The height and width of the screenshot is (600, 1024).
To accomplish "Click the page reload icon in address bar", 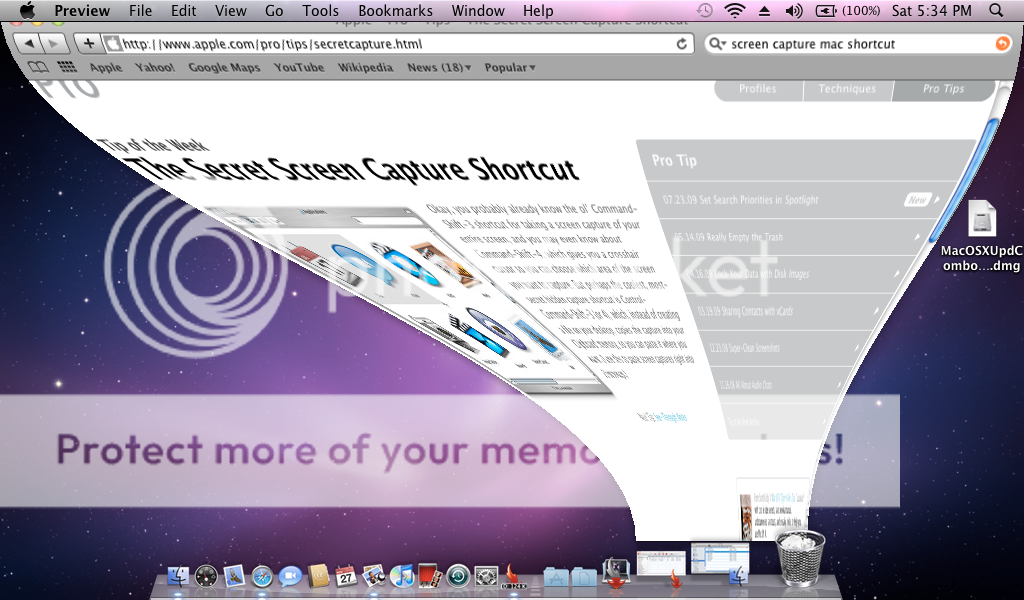I will coord(683,44).
